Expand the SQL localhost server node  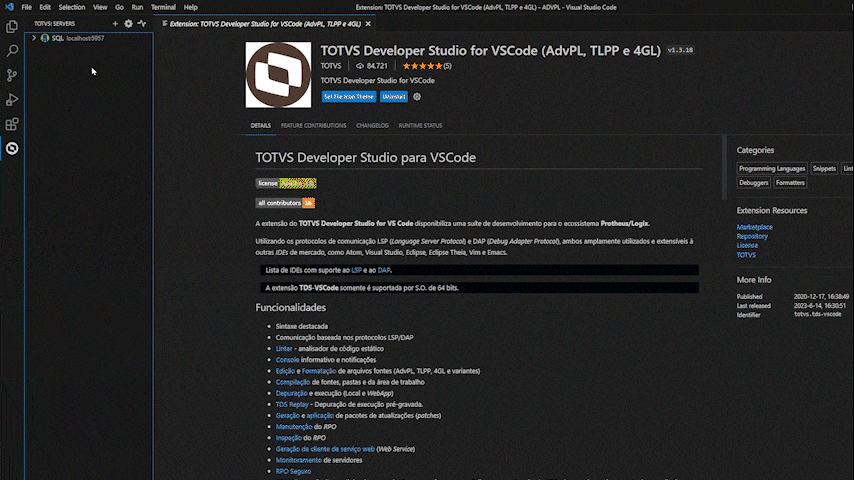pos(34,38)
